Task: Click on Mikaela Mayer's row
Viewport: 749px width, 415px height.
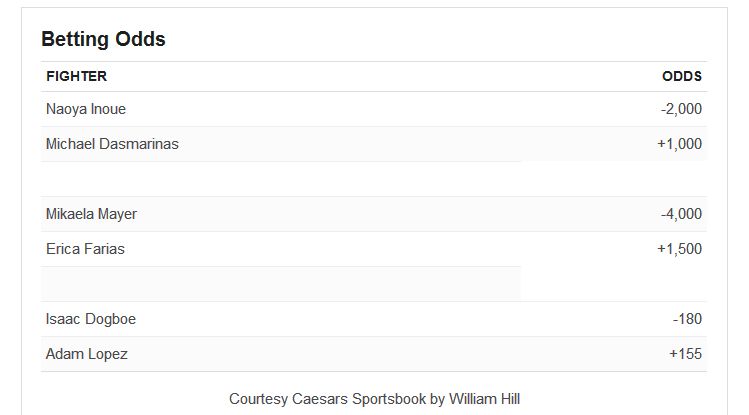Action: point(374,214)
